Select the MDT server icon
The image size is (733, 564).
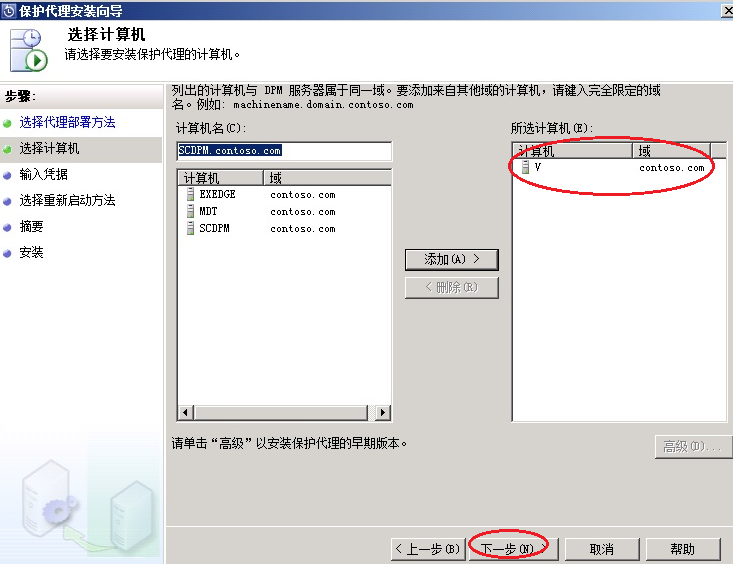(190, 211)
